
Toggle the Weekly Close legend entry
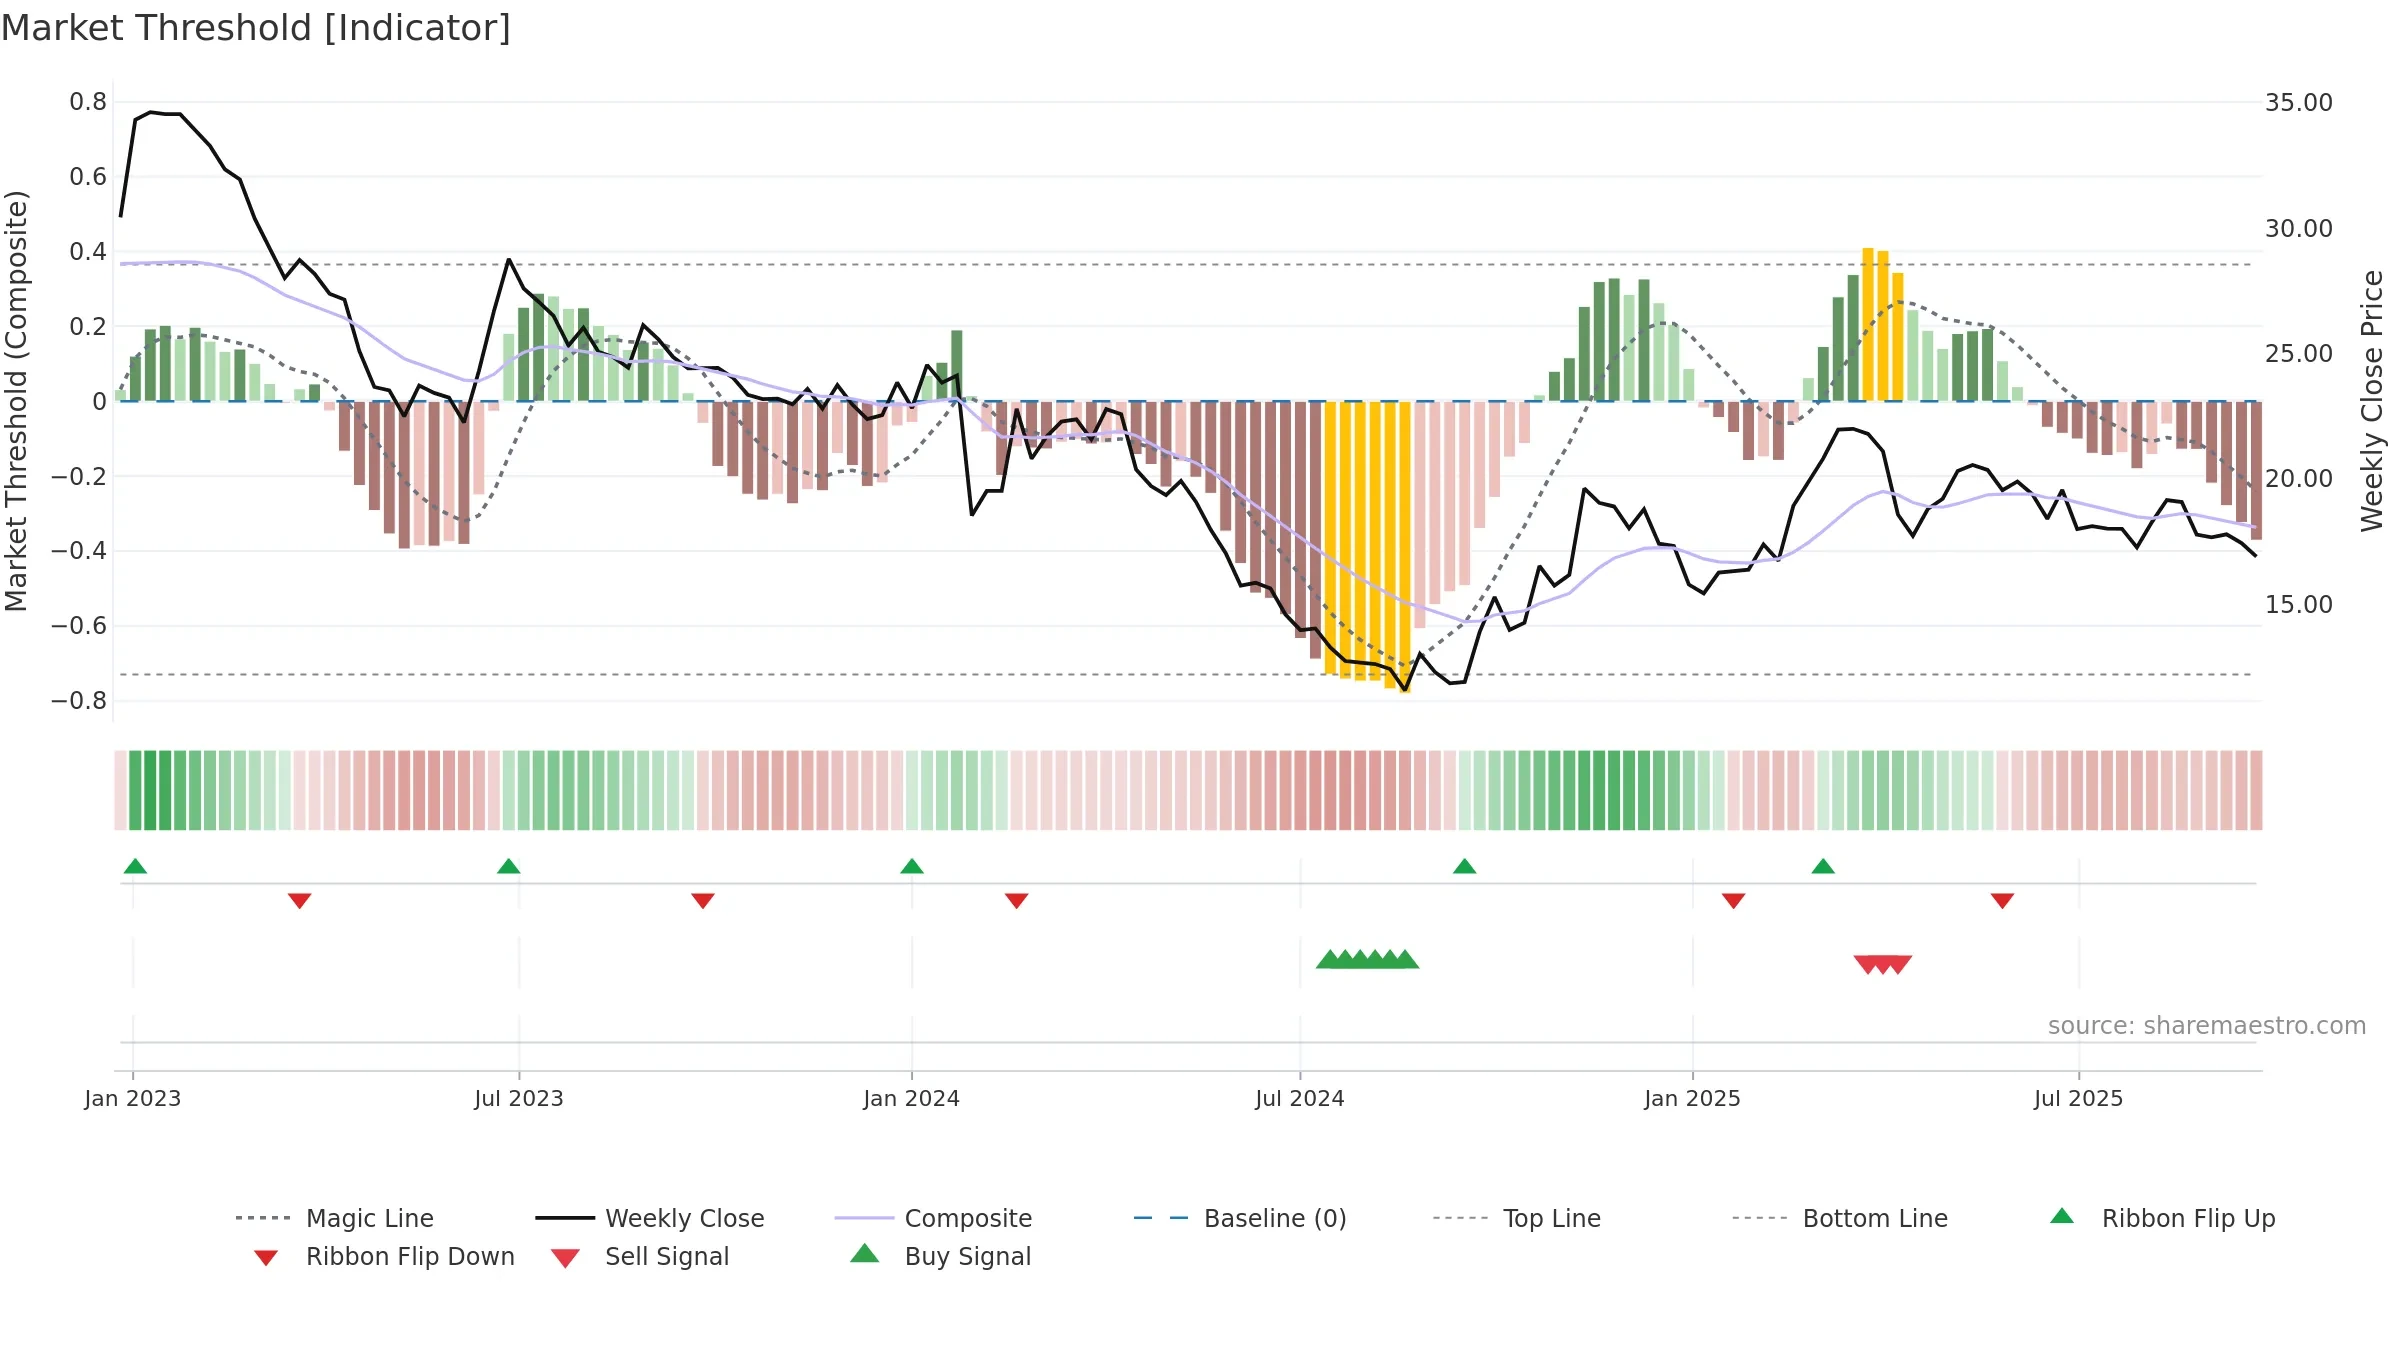(649, 1218)
